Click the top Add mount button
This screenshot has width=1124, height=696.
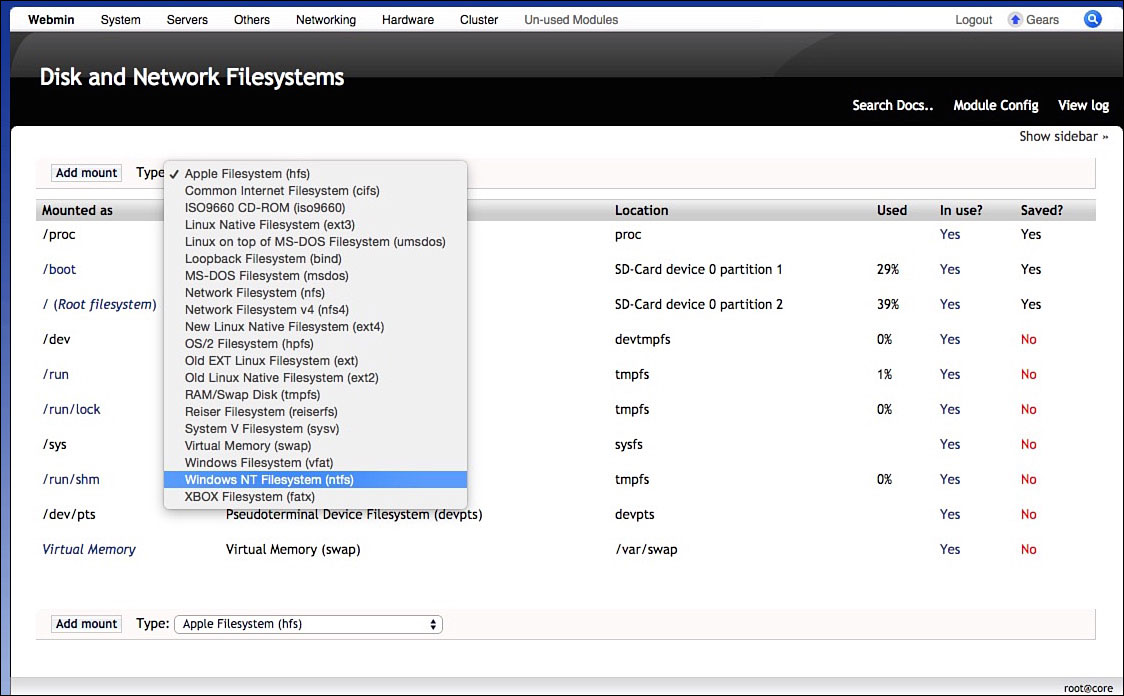pos(86,173)
